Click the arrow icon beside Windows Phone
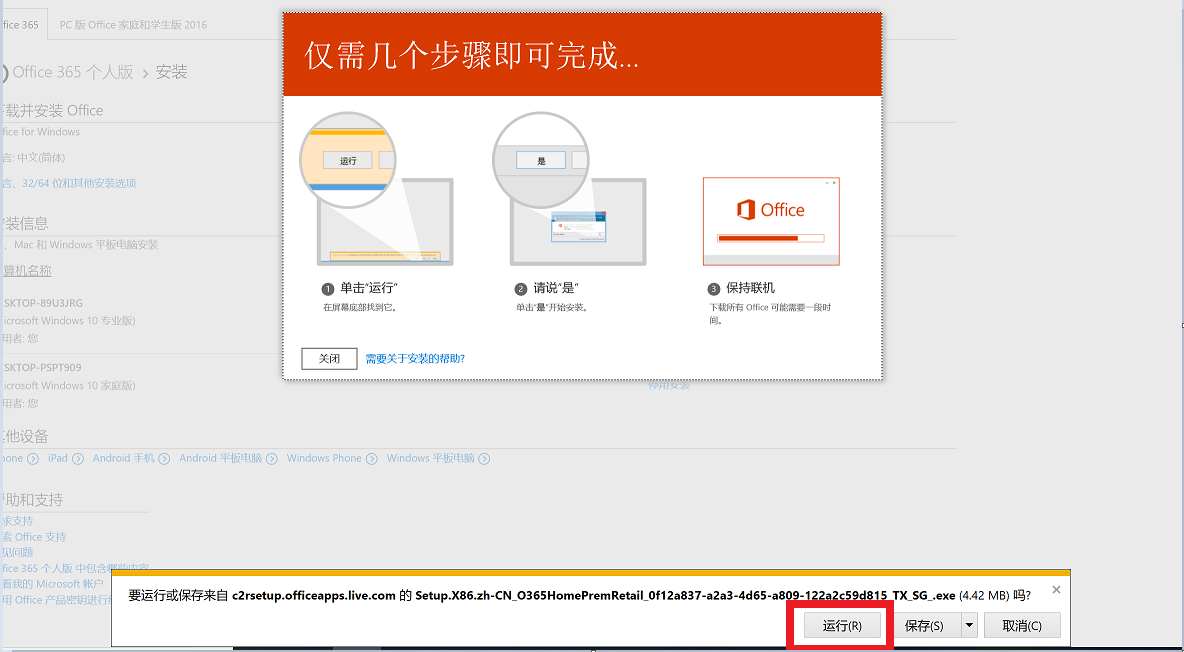Screen dimensions: 1184x652 point(372,459)
